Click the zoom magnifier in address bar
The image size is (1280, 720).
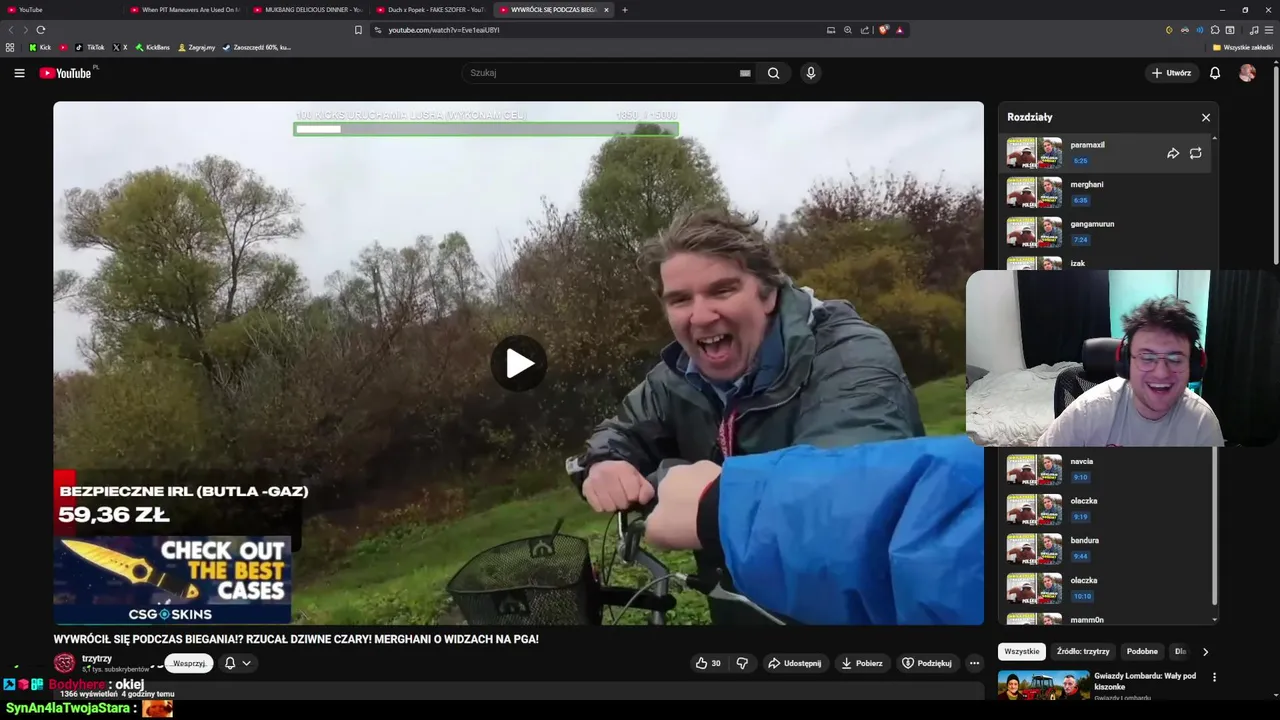click(848, 30)
